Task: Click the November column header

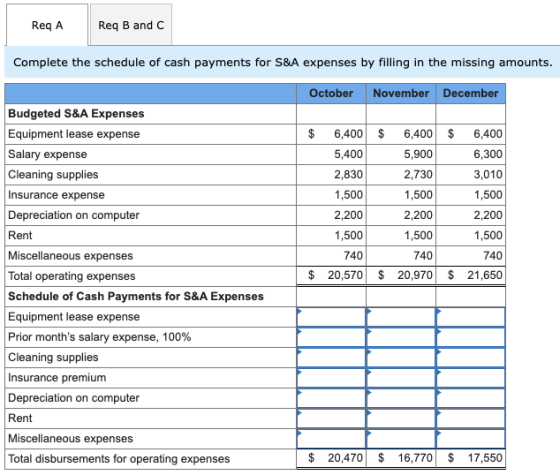Action: coord(401,94)
